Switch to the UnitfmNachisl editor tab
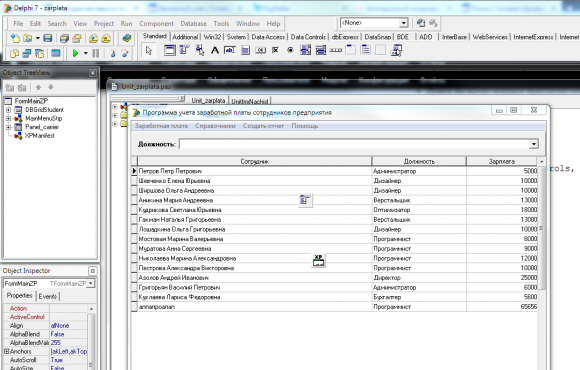The image size is (580, 370). [x=250, y=101]
